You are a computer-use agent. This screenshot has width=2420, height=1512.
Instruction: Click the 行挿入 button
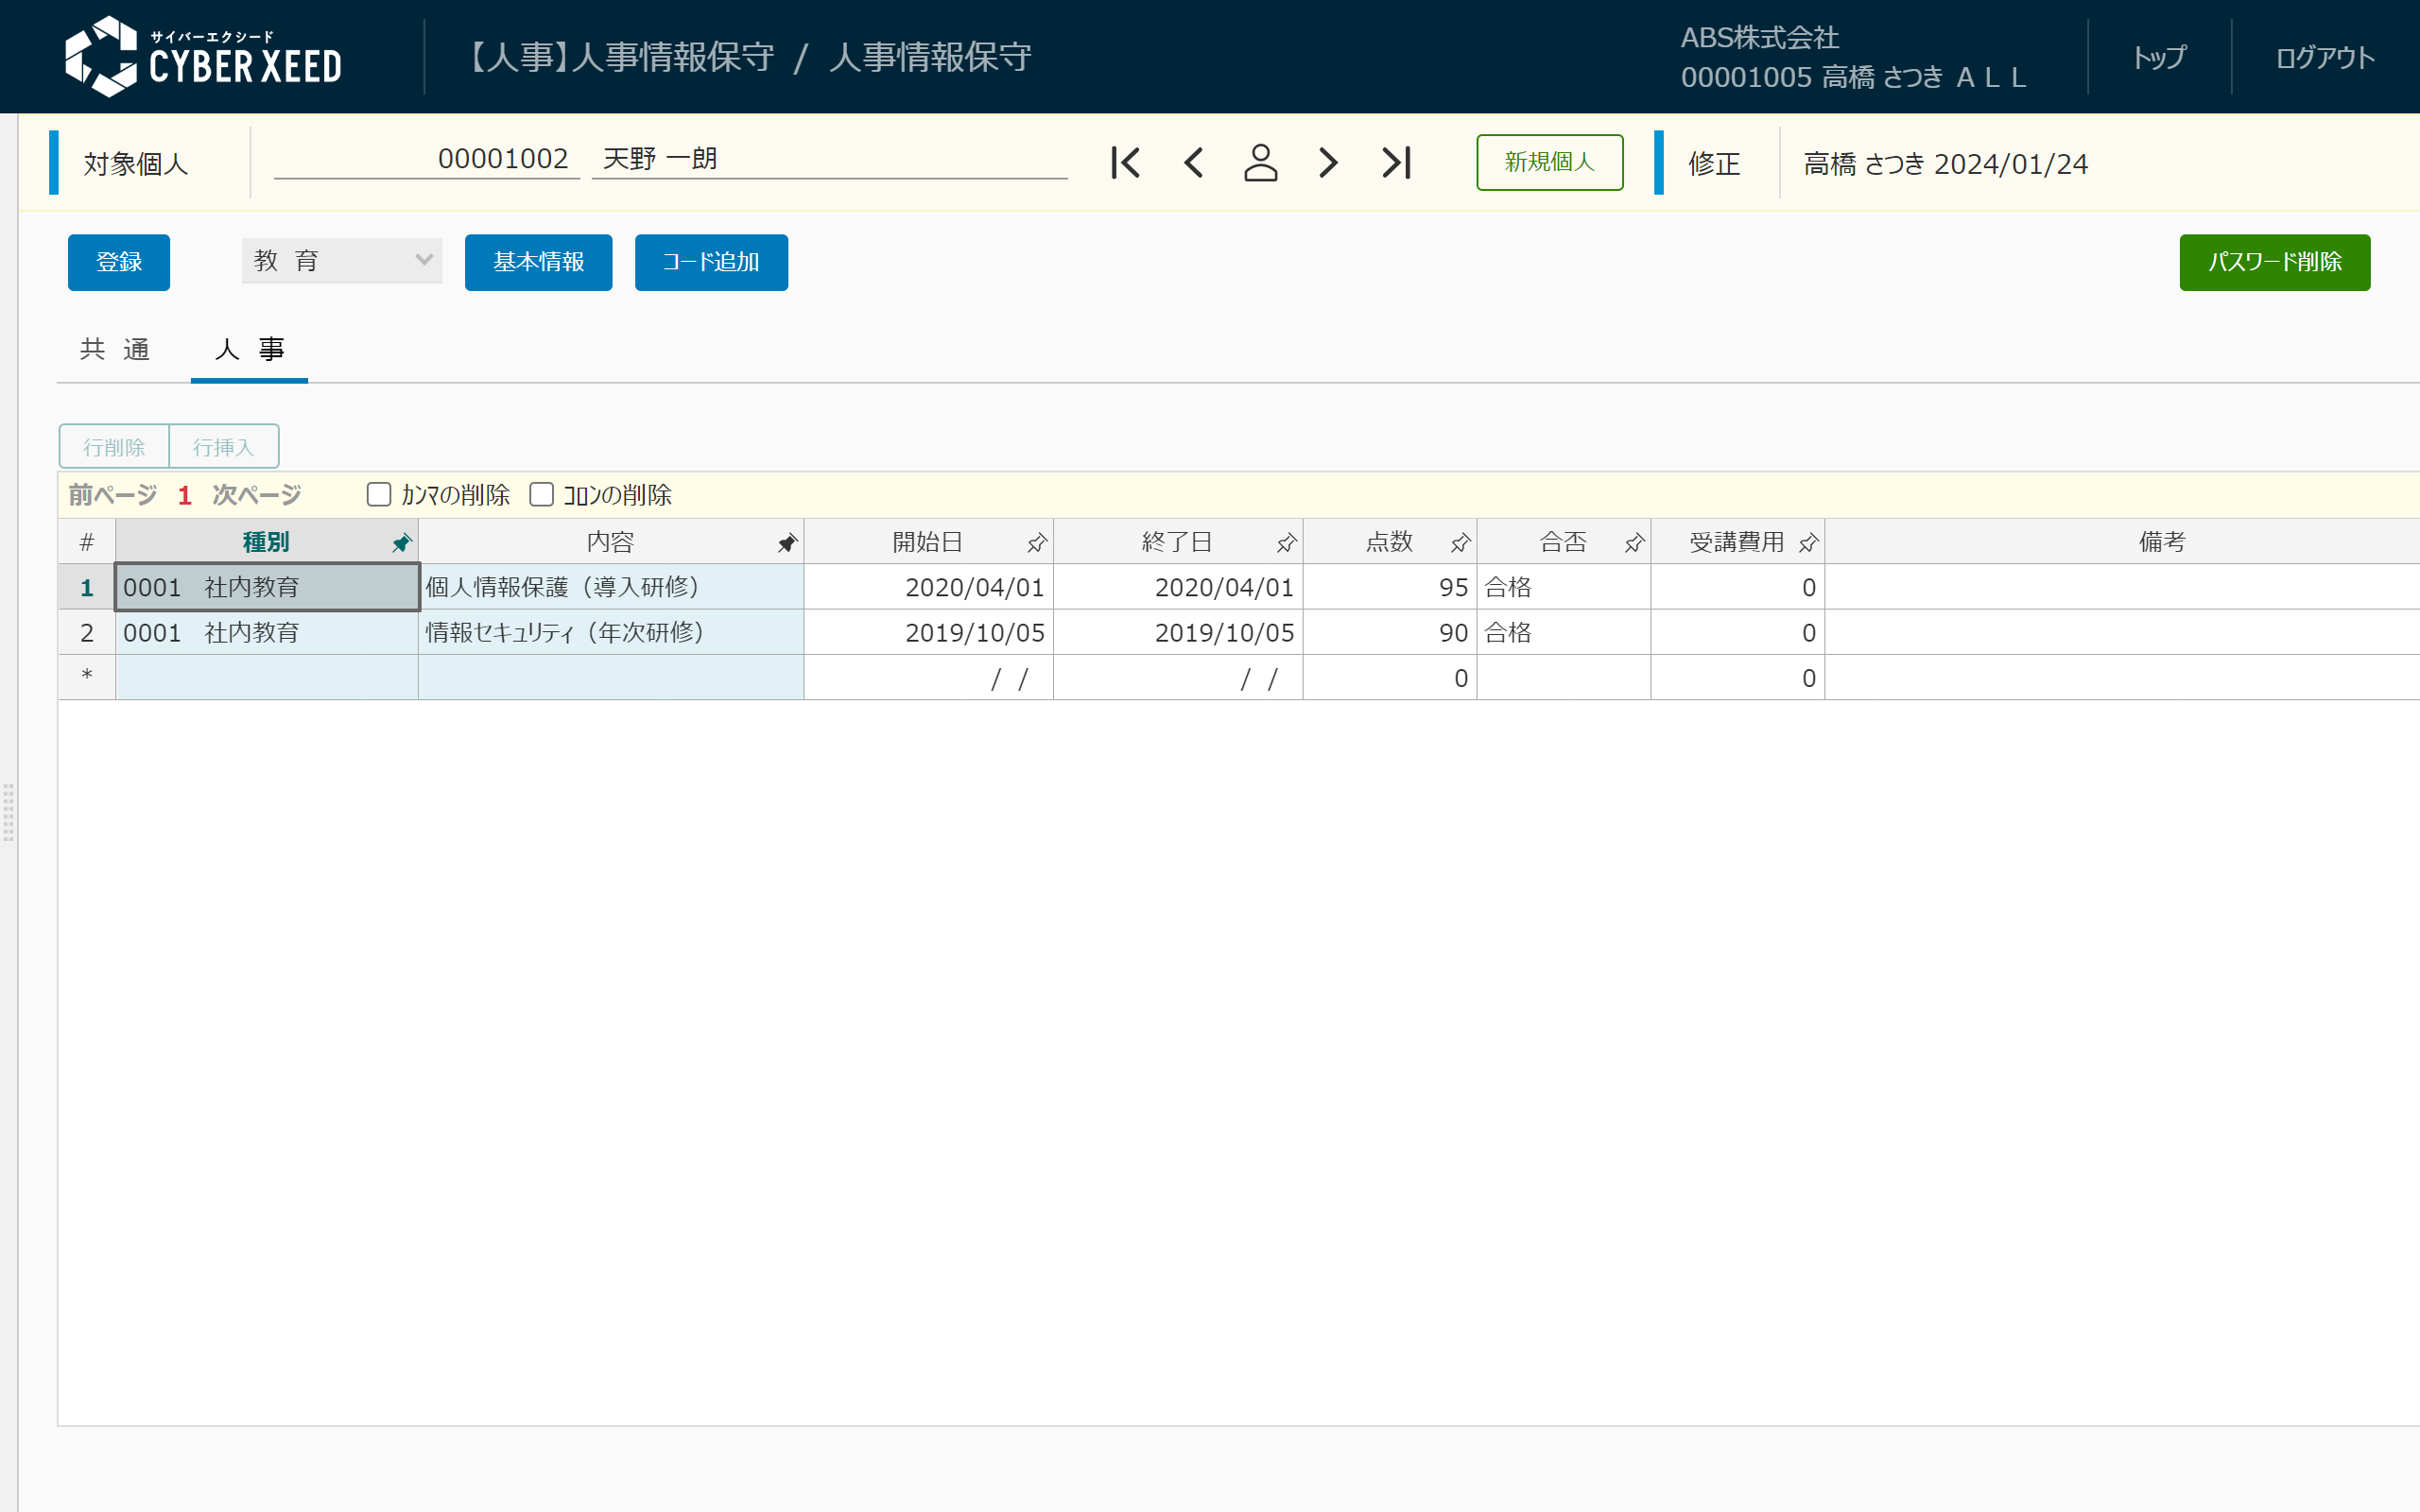223,447
